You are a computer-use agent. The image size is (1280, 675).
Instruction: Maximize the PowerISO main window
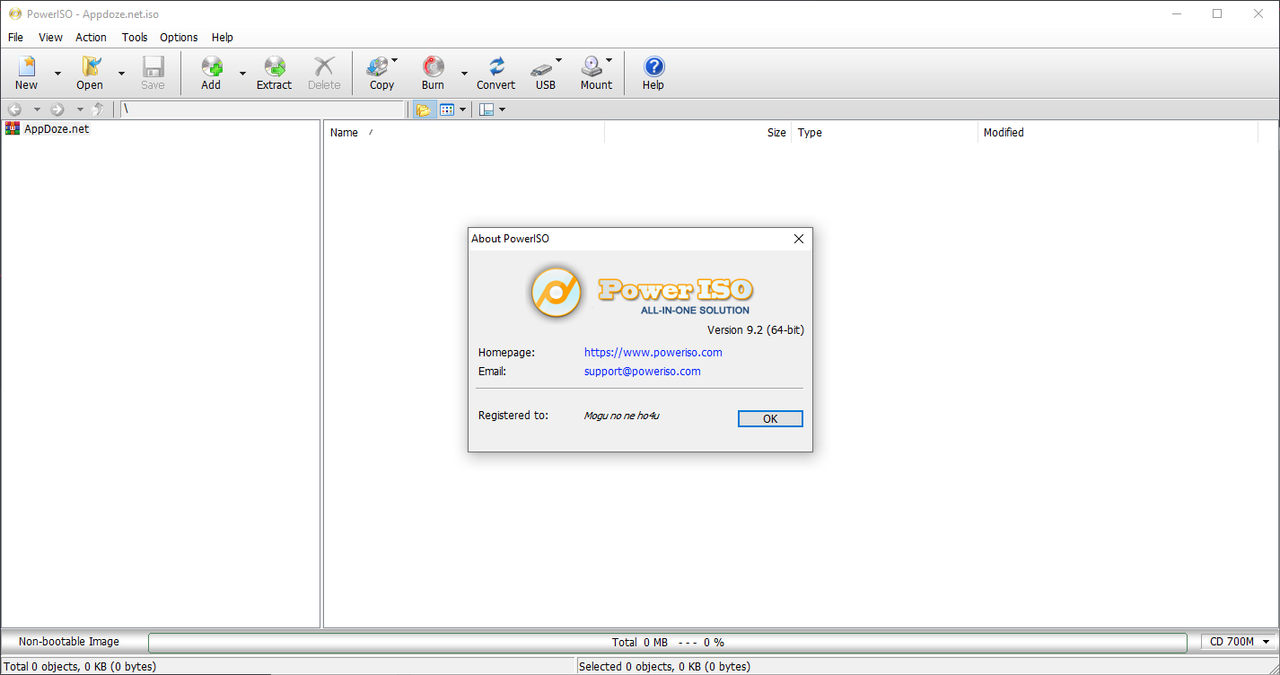(x=1217, y=14)
